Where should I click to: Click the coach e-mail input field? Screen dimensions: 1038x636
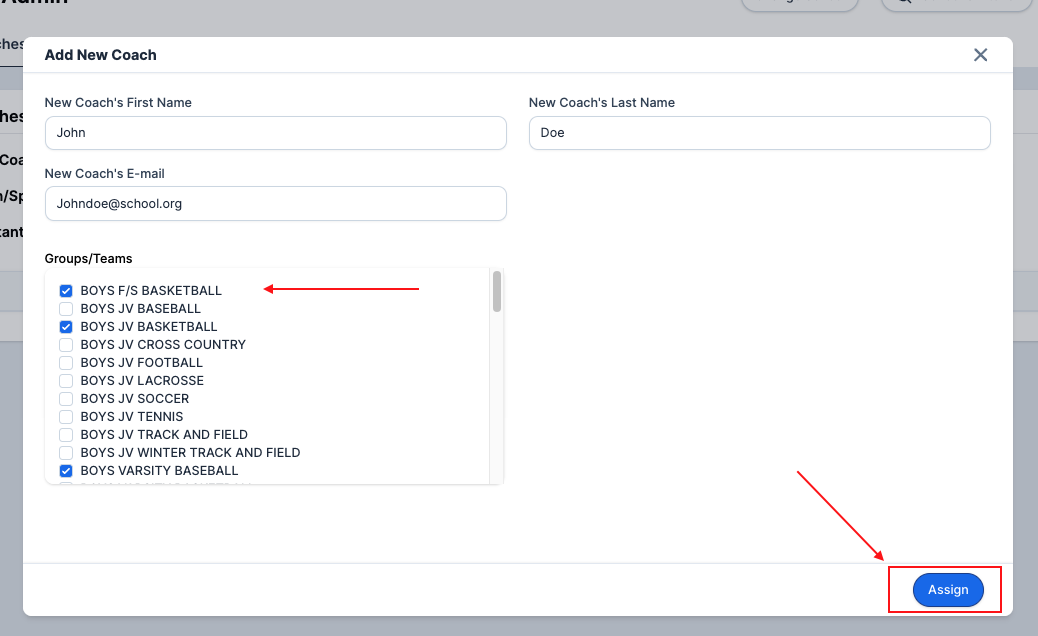[275, 203]
